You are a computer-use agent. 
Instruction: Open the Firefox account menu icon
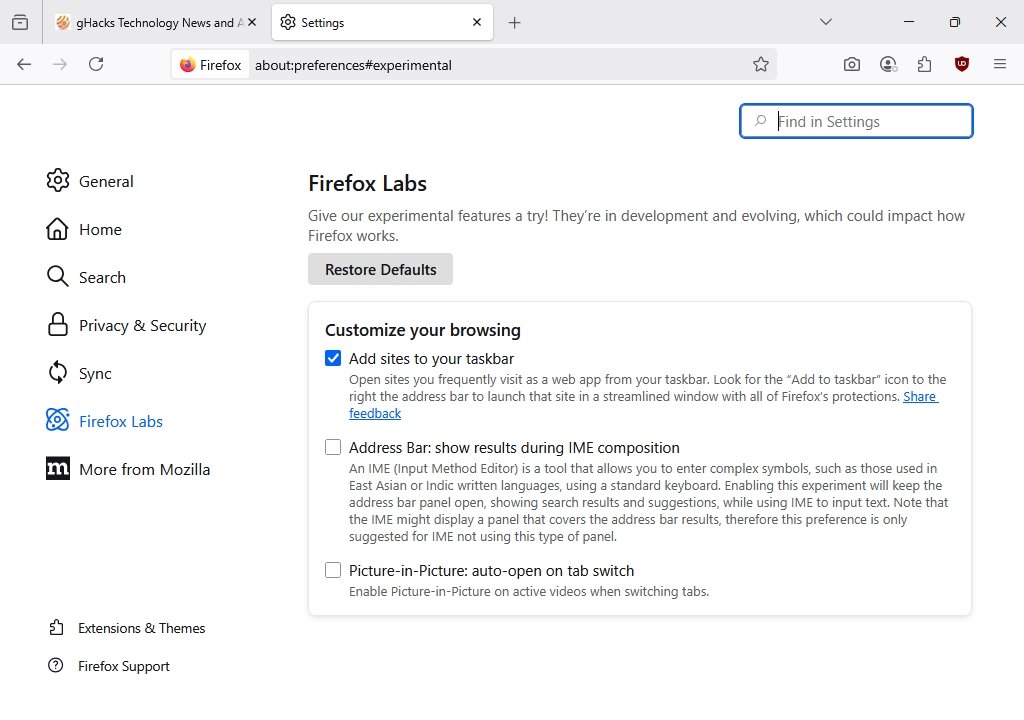pyautogui.click(x=888, y=64)
